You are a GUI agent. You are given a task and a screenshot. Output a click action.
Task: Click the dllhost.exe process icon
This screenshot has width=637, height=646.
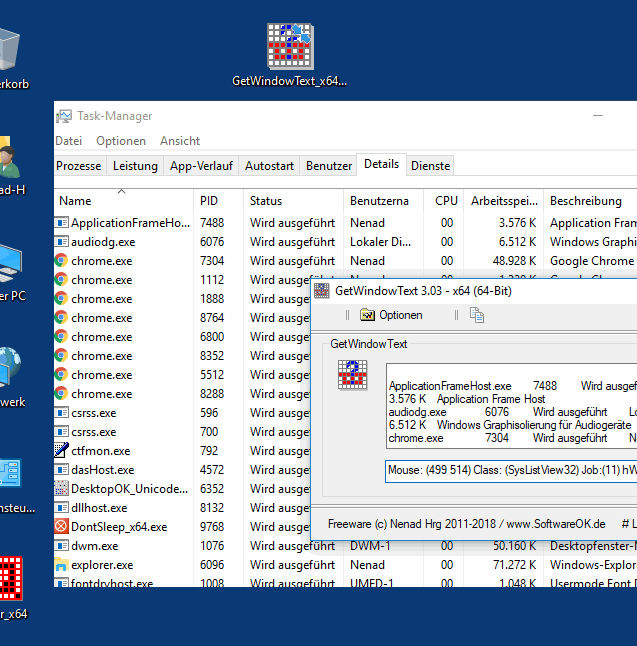[x=61, y=507]
